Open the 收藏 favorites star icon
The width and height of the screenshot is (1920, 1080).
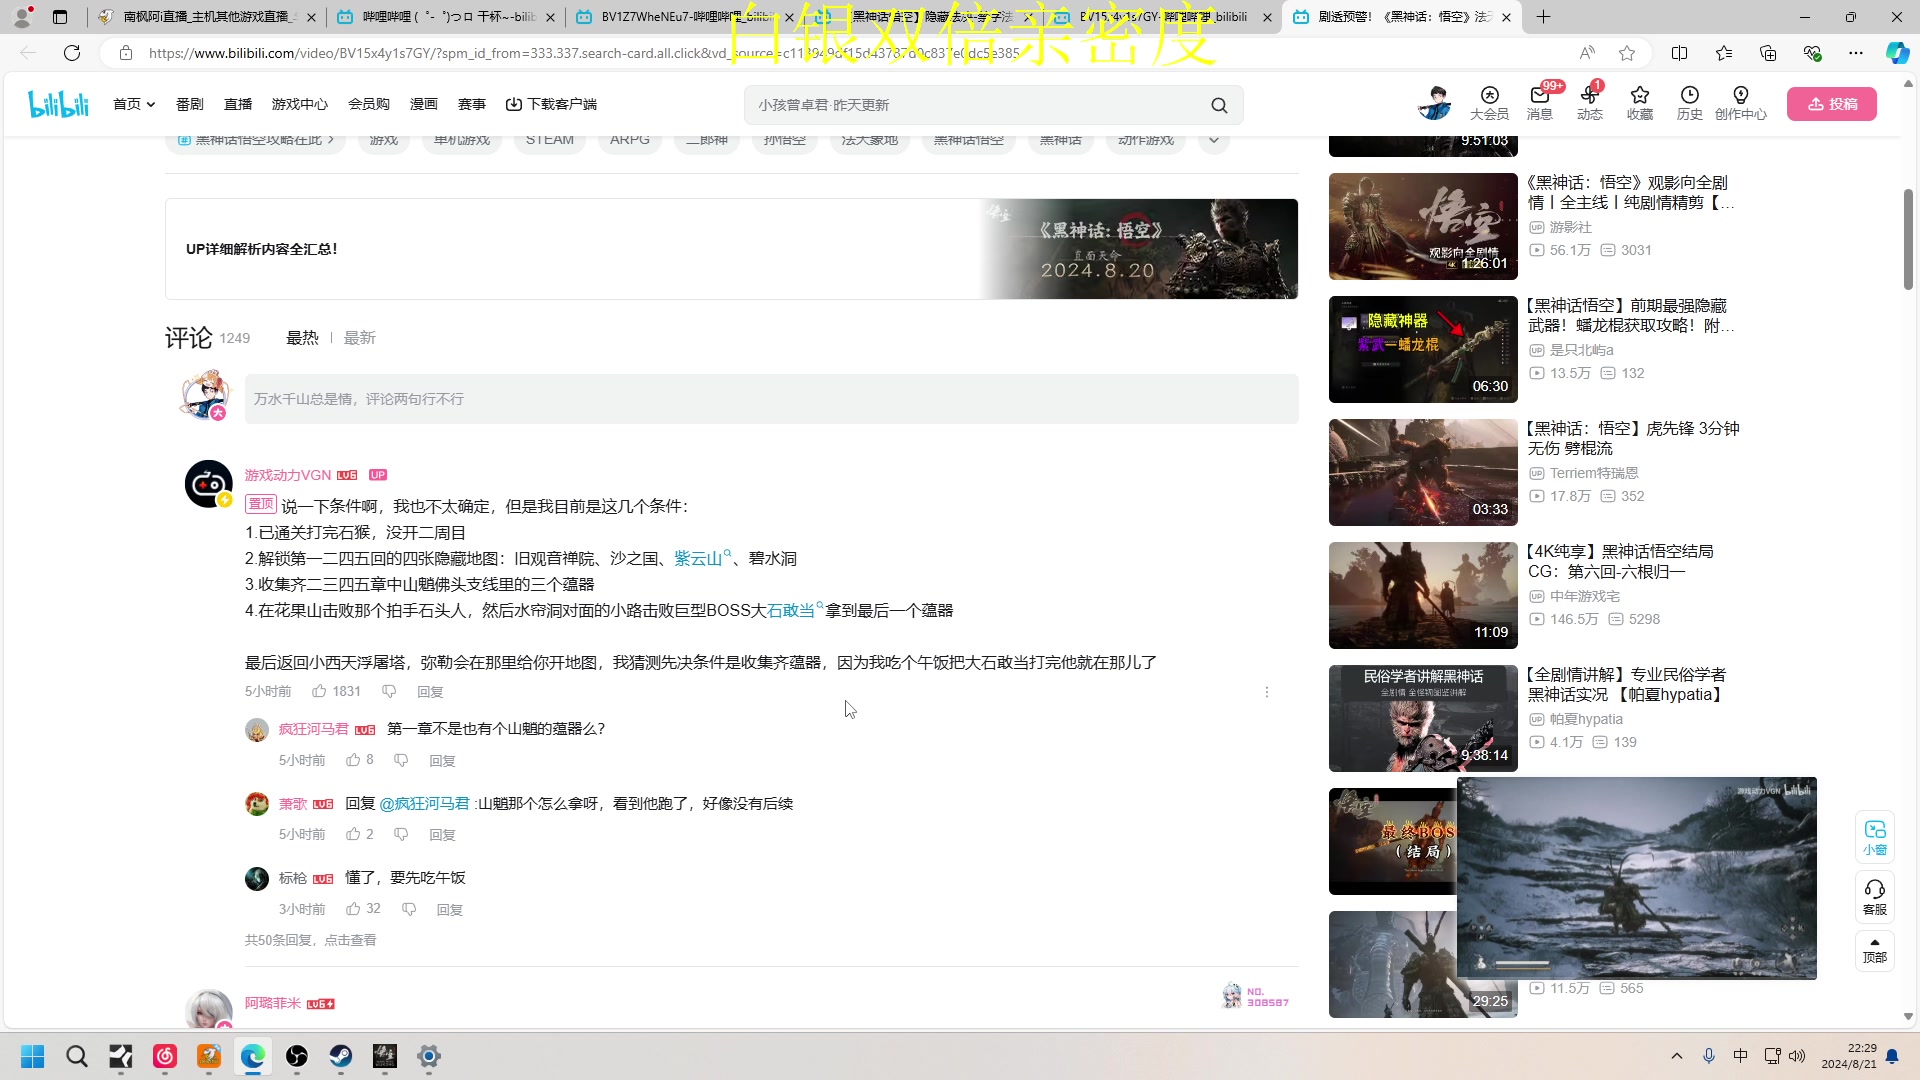pos(1640,103)
